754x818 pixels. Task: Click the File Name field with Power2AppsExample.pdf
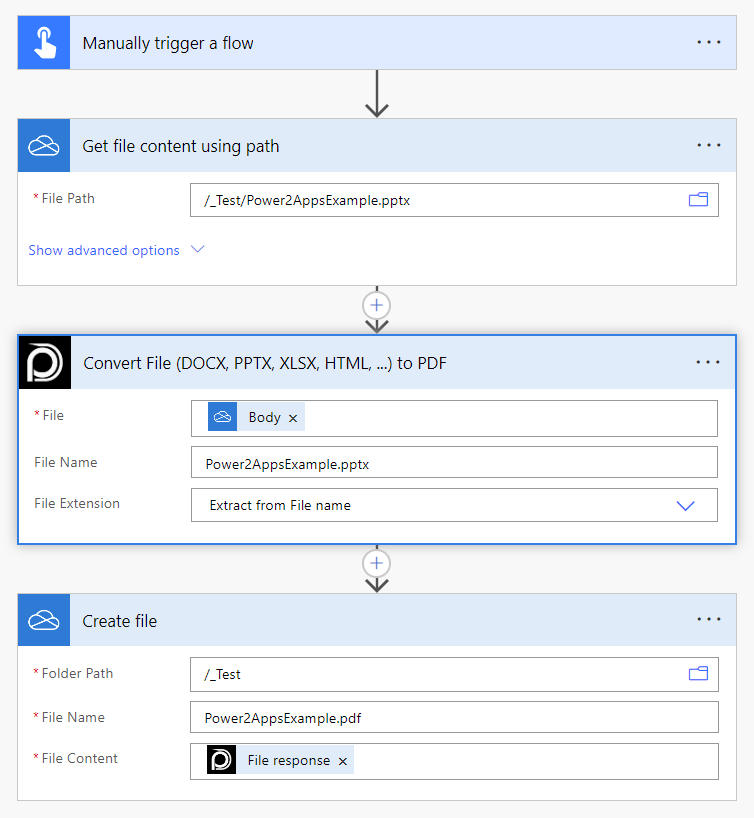pyautogui.click(x=453, y=717)
